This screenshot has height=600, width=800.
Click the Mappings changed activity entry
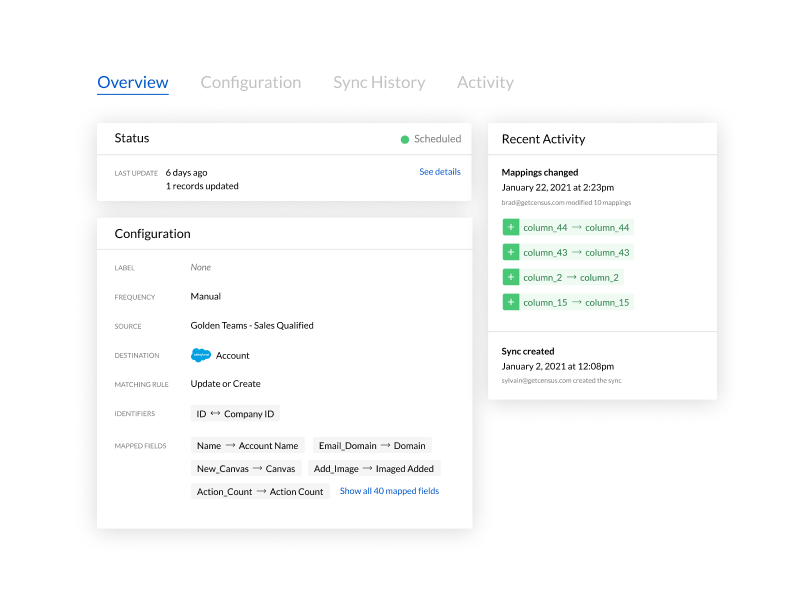(x=540, y=172)
